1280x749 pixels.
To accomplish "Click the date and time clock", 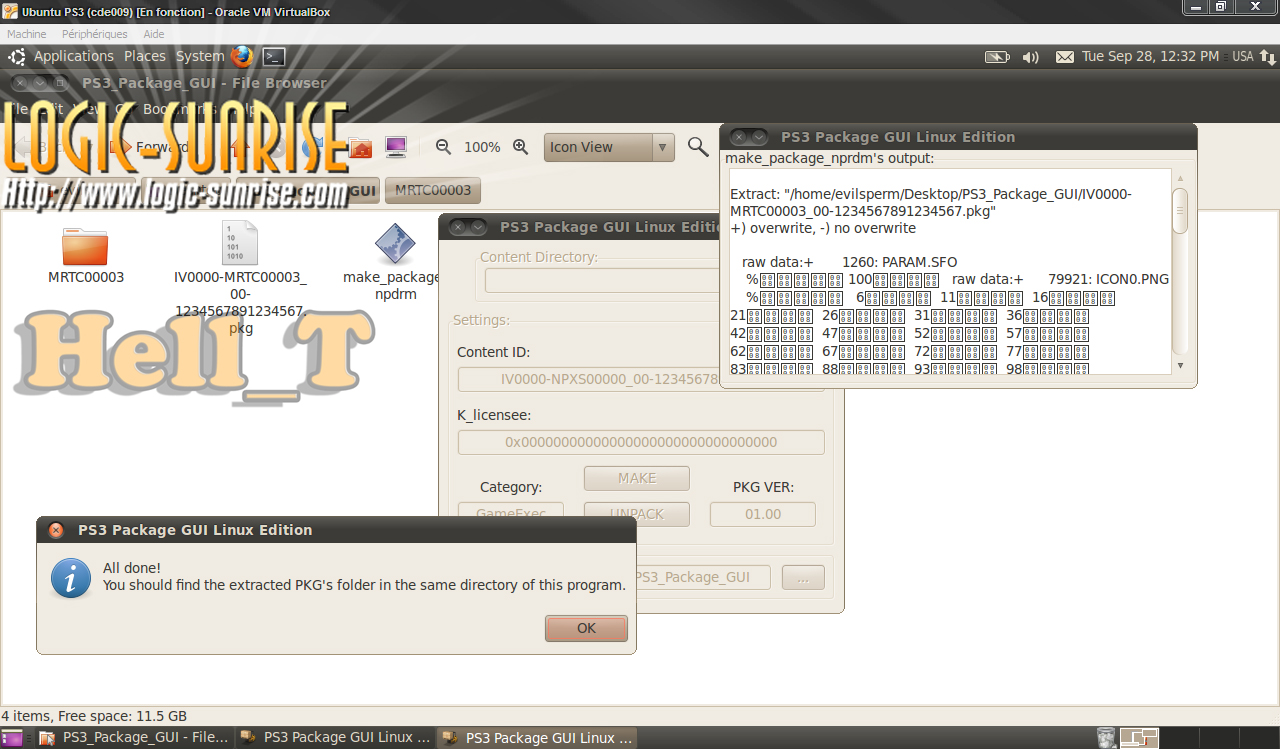I will pyautogui.click(x=1150, y=57).
